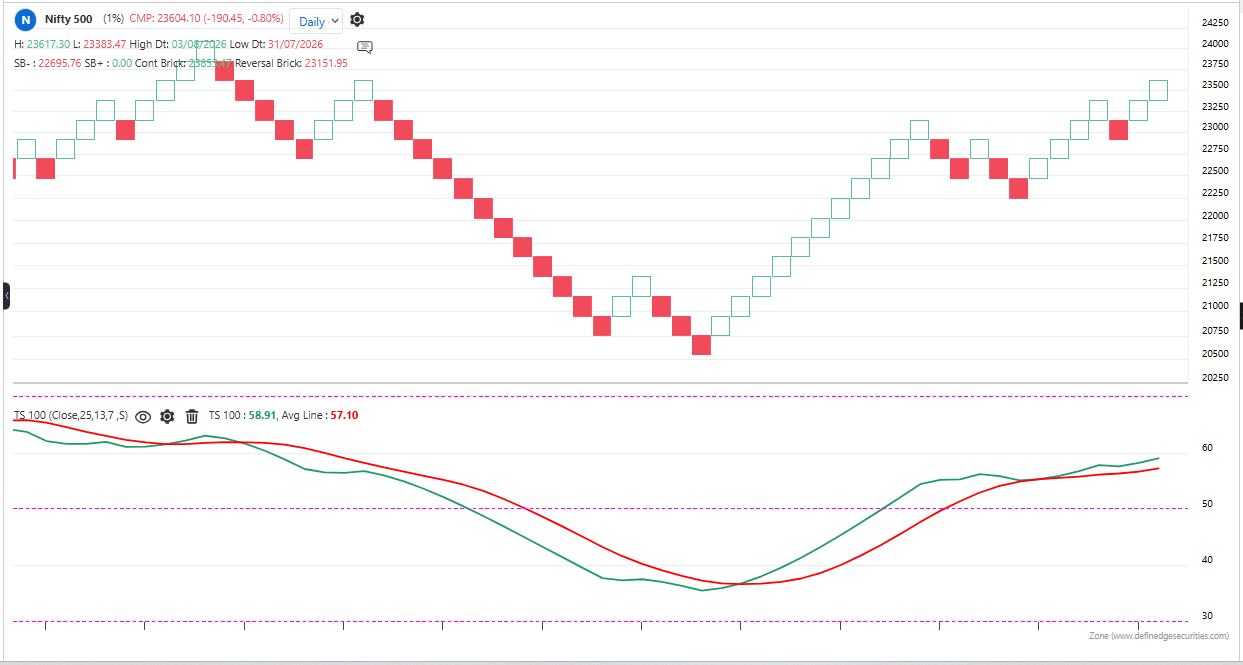Click the High Dt: 03/08/2026 text

tap(178, 44)
